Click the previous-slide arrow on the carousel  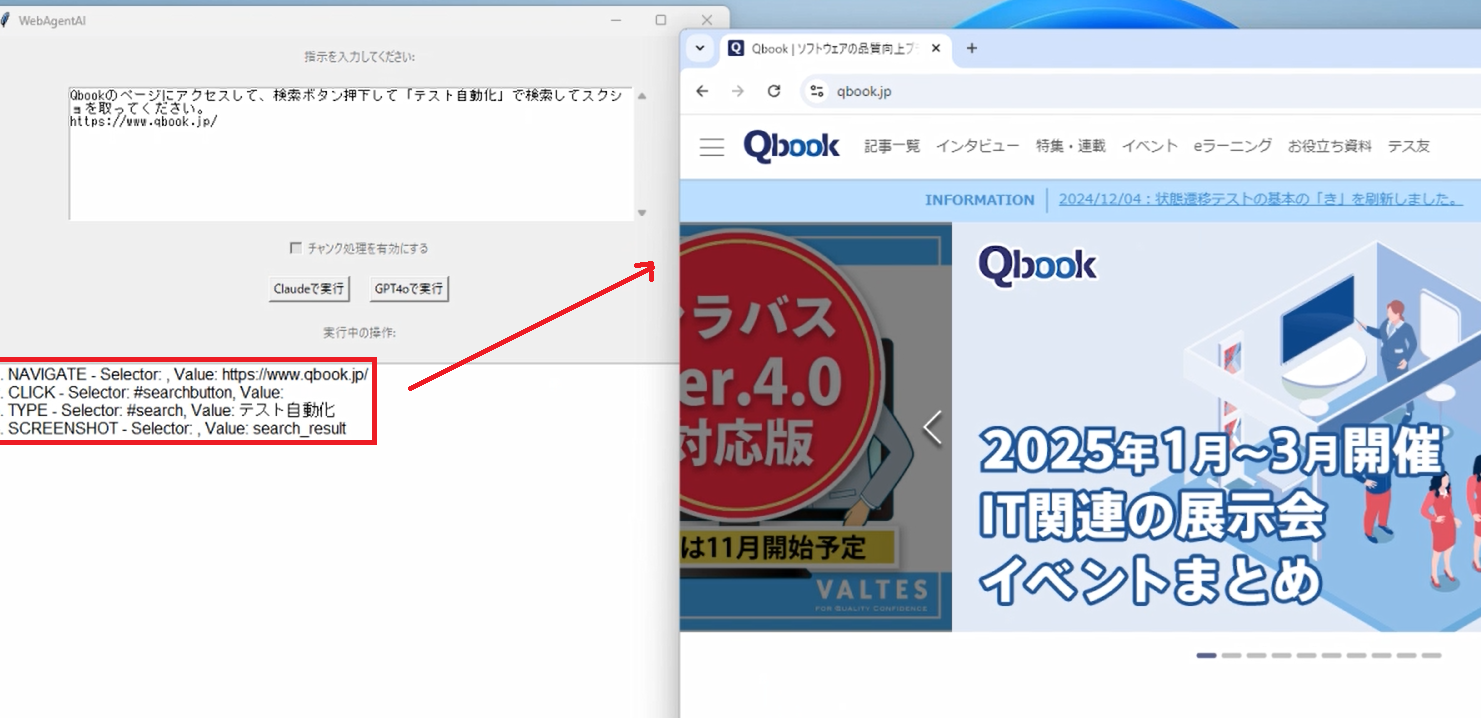[x=932, y=426]
